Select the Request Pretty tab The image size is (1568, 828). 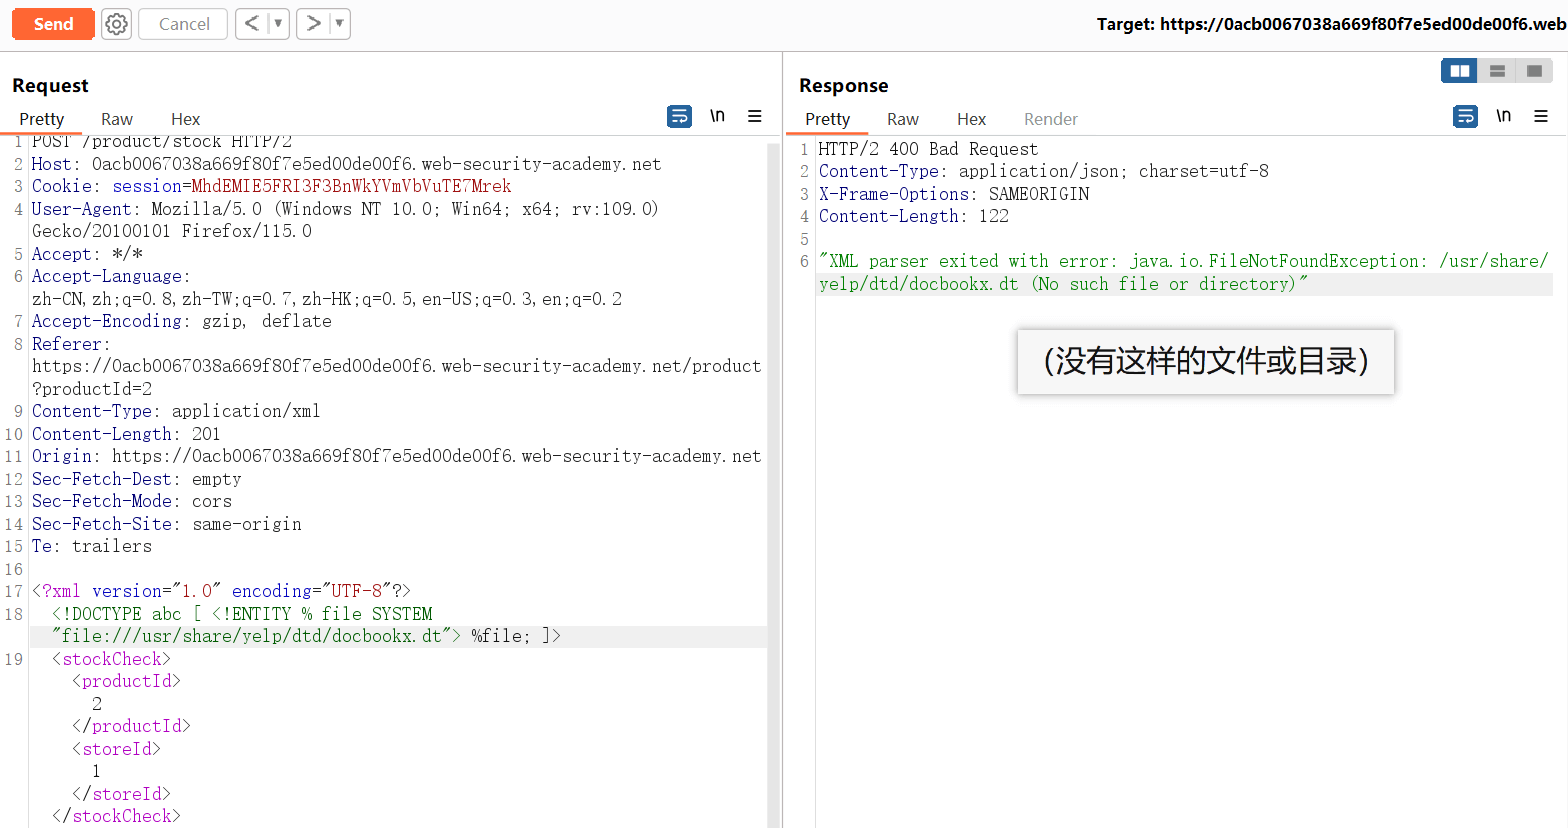pyautogui.click(x=41, y=119)
